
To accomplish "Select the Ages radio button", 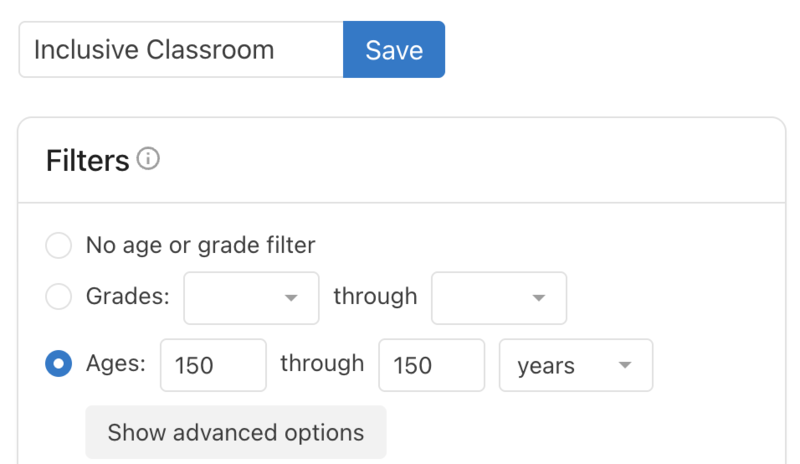I will click(x=59, y=365).
